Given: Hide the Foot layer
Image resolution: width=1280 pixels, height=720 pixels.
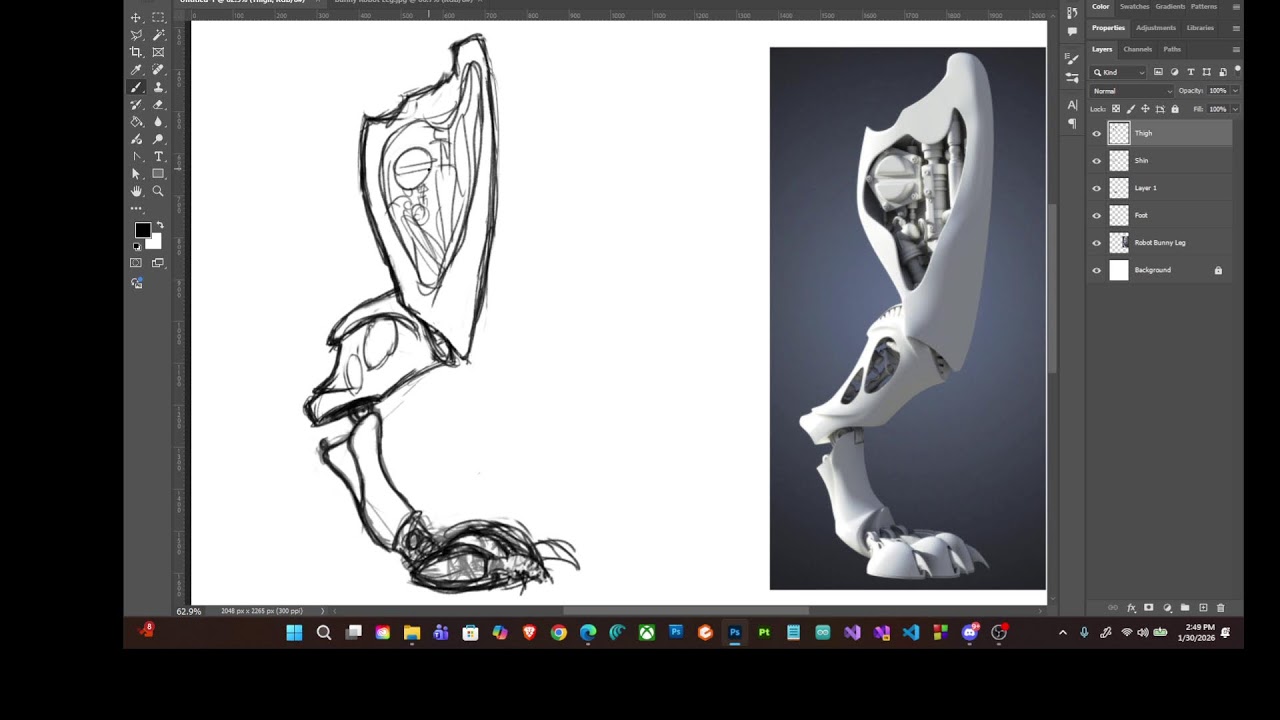Looking at the screenshot, I should (1097, 215).
